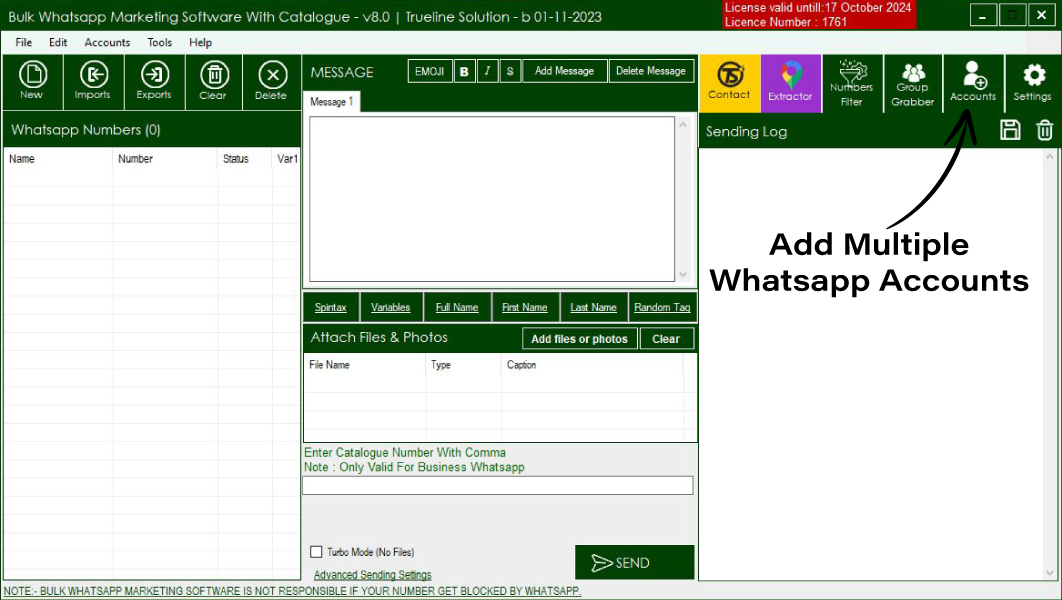Click the Status column header
The width and height of the screenshot is (1062, 600).
coord(245,159)
